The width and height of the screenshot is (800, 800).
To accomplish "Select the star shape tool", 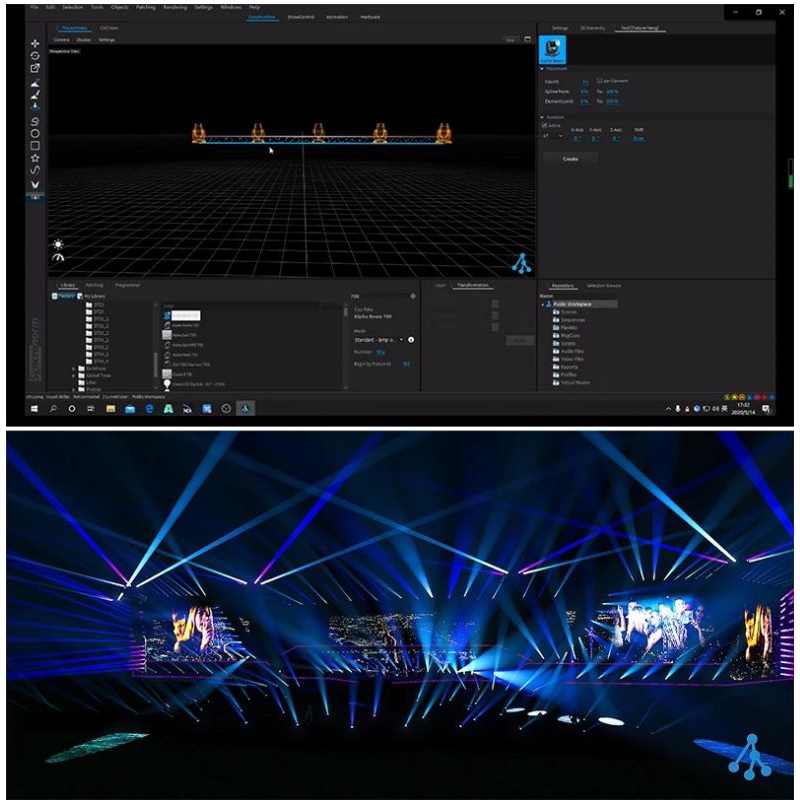I will click(x=35, y=158).
